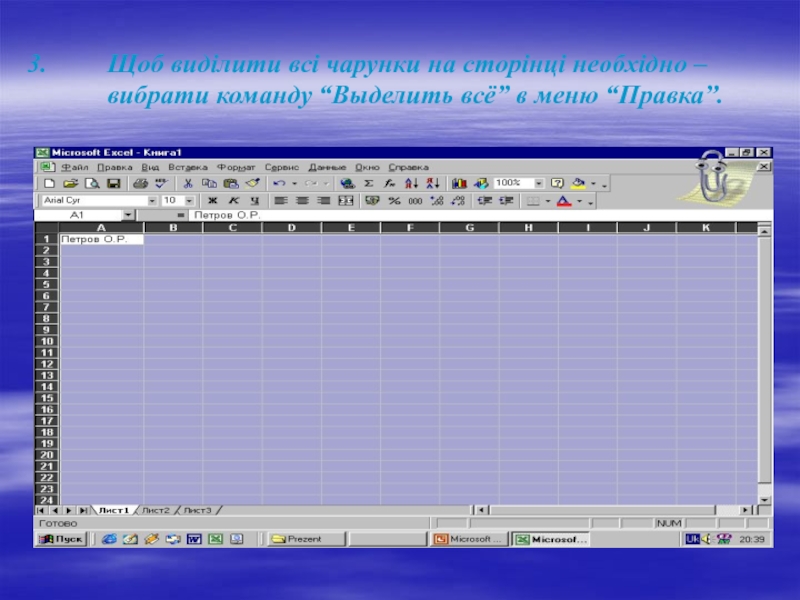Click the Save (floppy disk) toolbar icon
Viewport: 800px width, 600px height.
(113, 184)
